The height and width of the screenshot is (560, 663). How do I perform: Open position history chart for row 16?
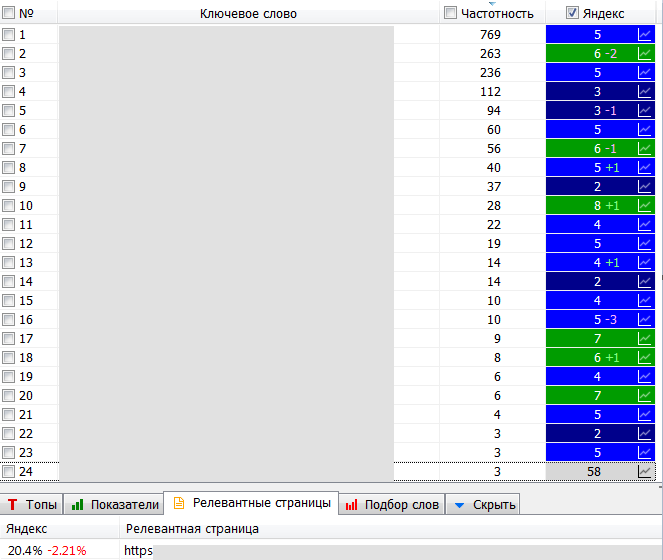point(644,320)
